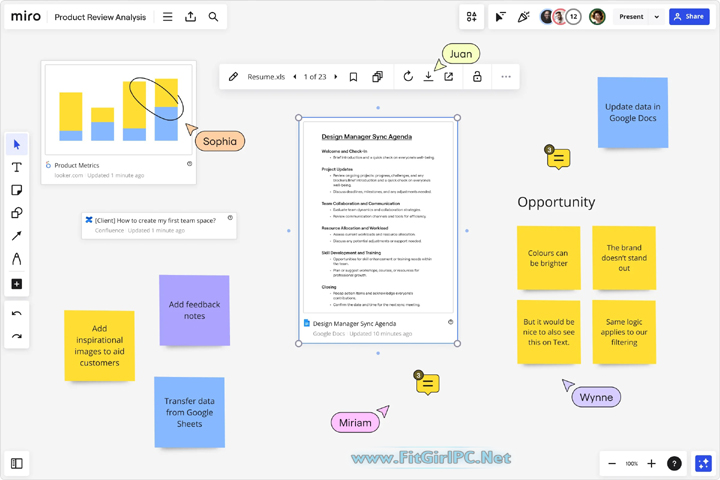Select the Text tool in left toolbar

click(17, 168)
